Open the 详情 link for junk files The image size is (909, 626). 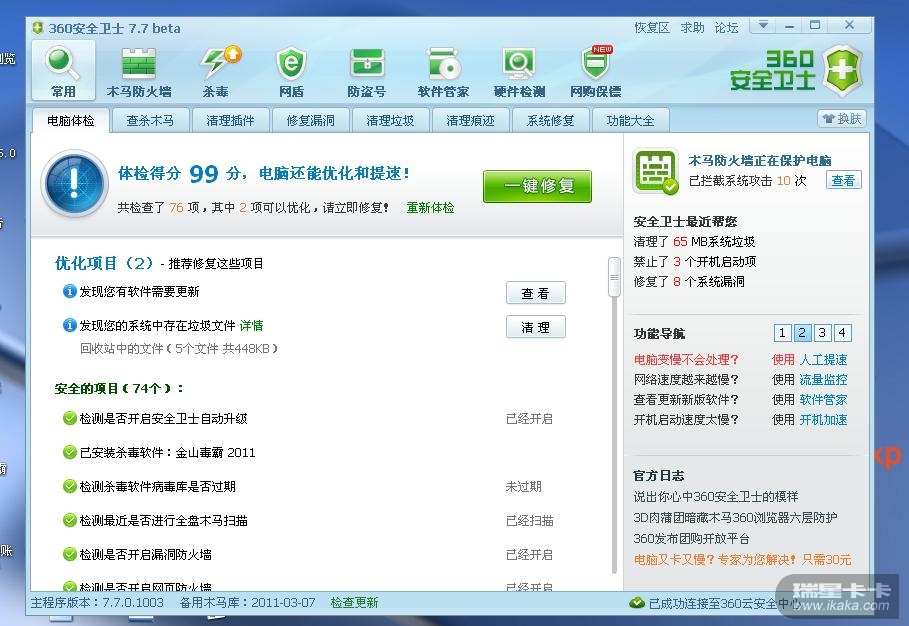point(252,325)
